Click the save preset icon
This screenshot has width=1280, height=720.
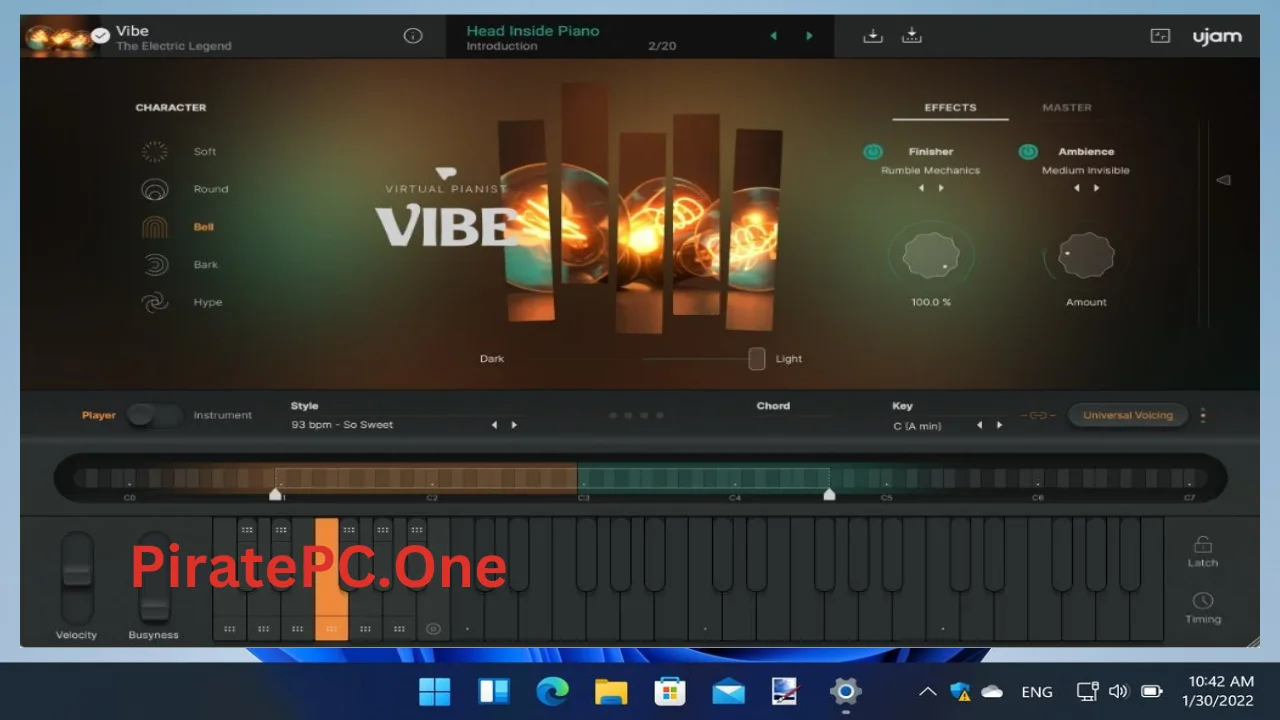pos(873,36)
